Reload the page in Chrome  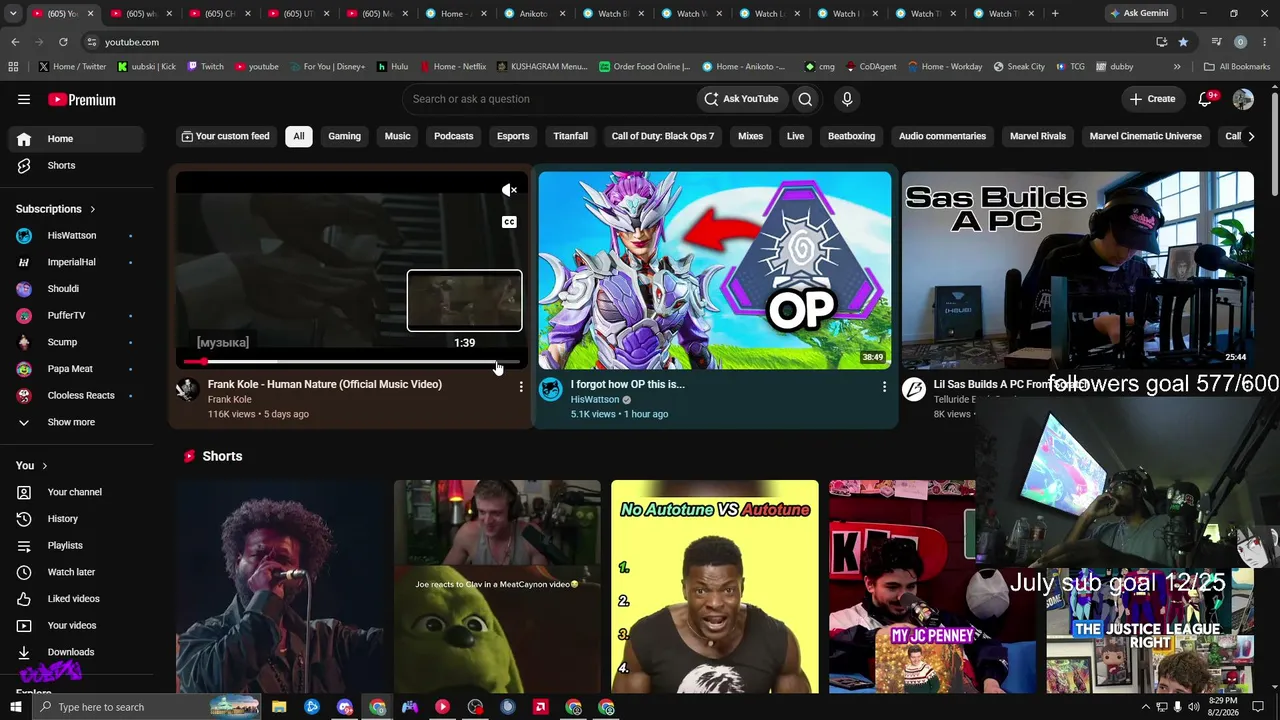(63, 42)
